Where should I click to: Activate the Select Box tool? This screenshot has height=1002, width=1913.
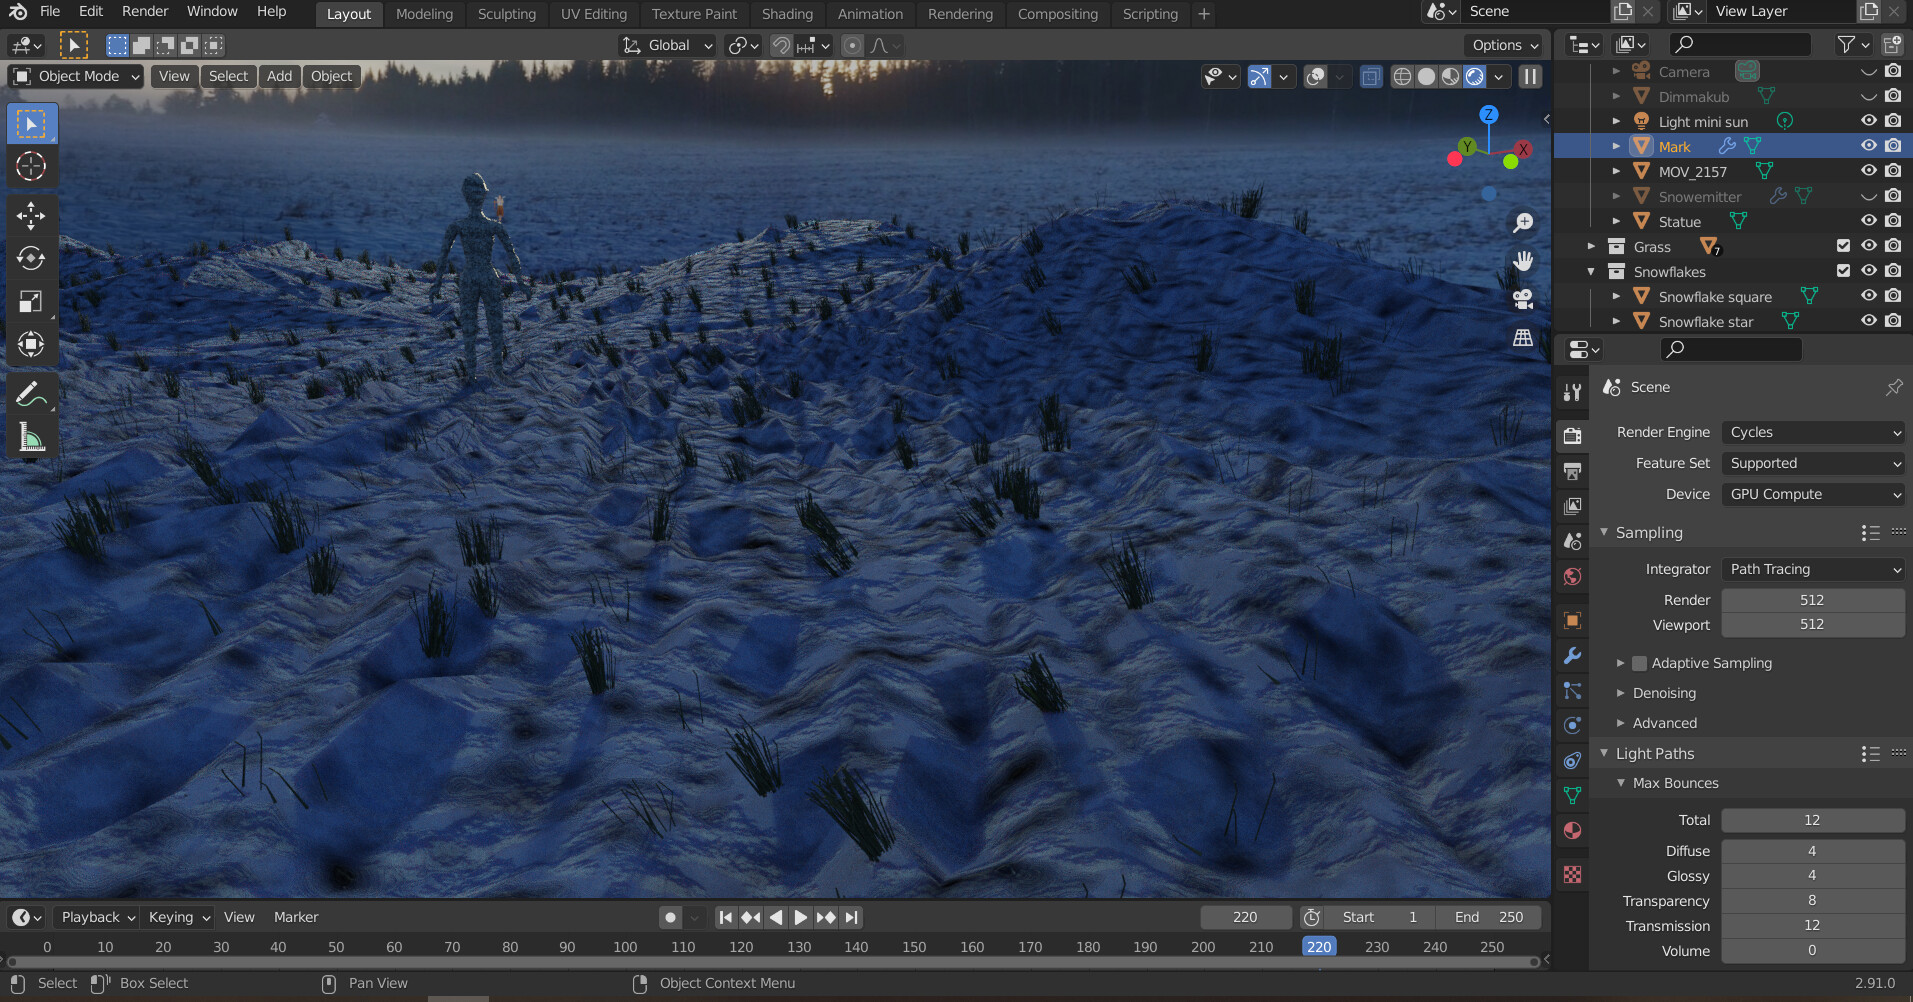(31, 123)
